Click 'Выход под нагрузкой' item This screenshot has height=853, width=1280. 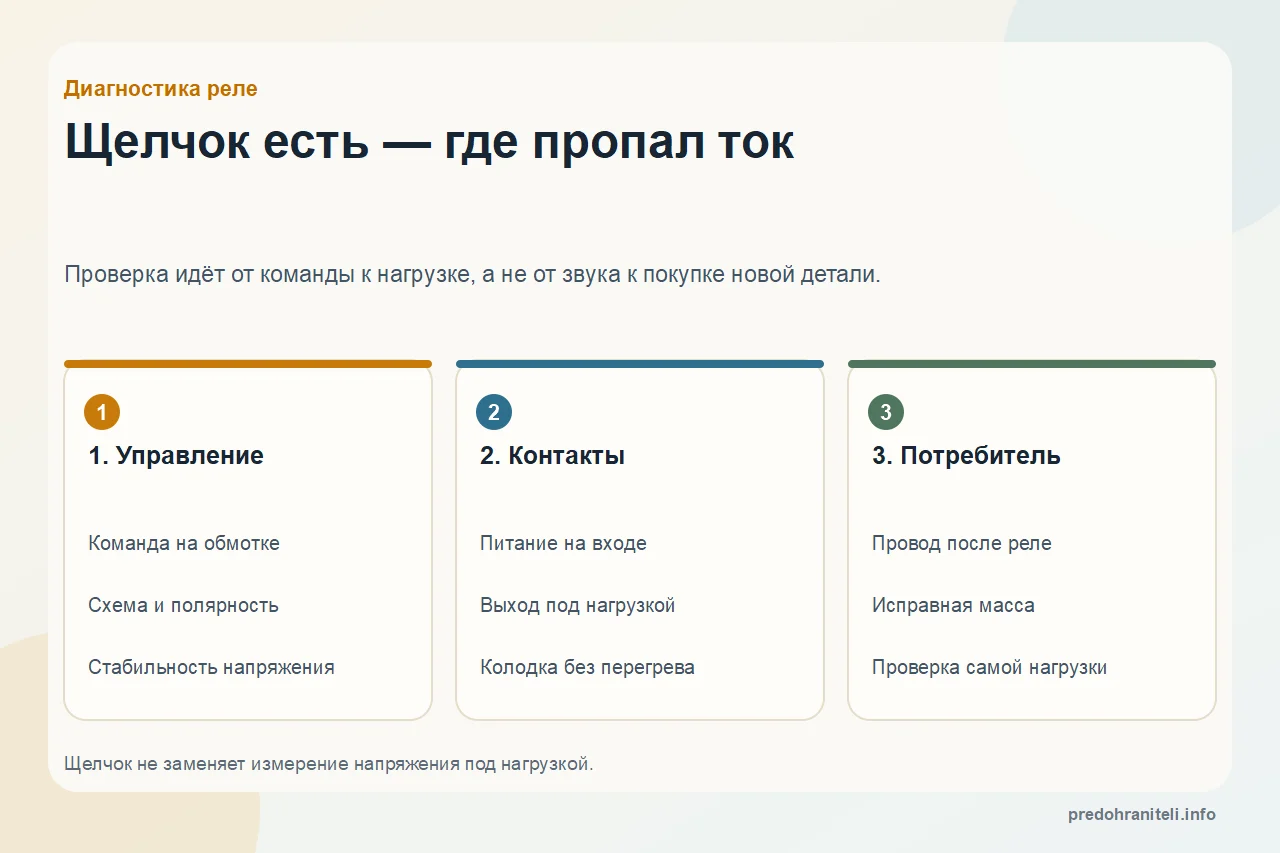[x=577, y=606]
